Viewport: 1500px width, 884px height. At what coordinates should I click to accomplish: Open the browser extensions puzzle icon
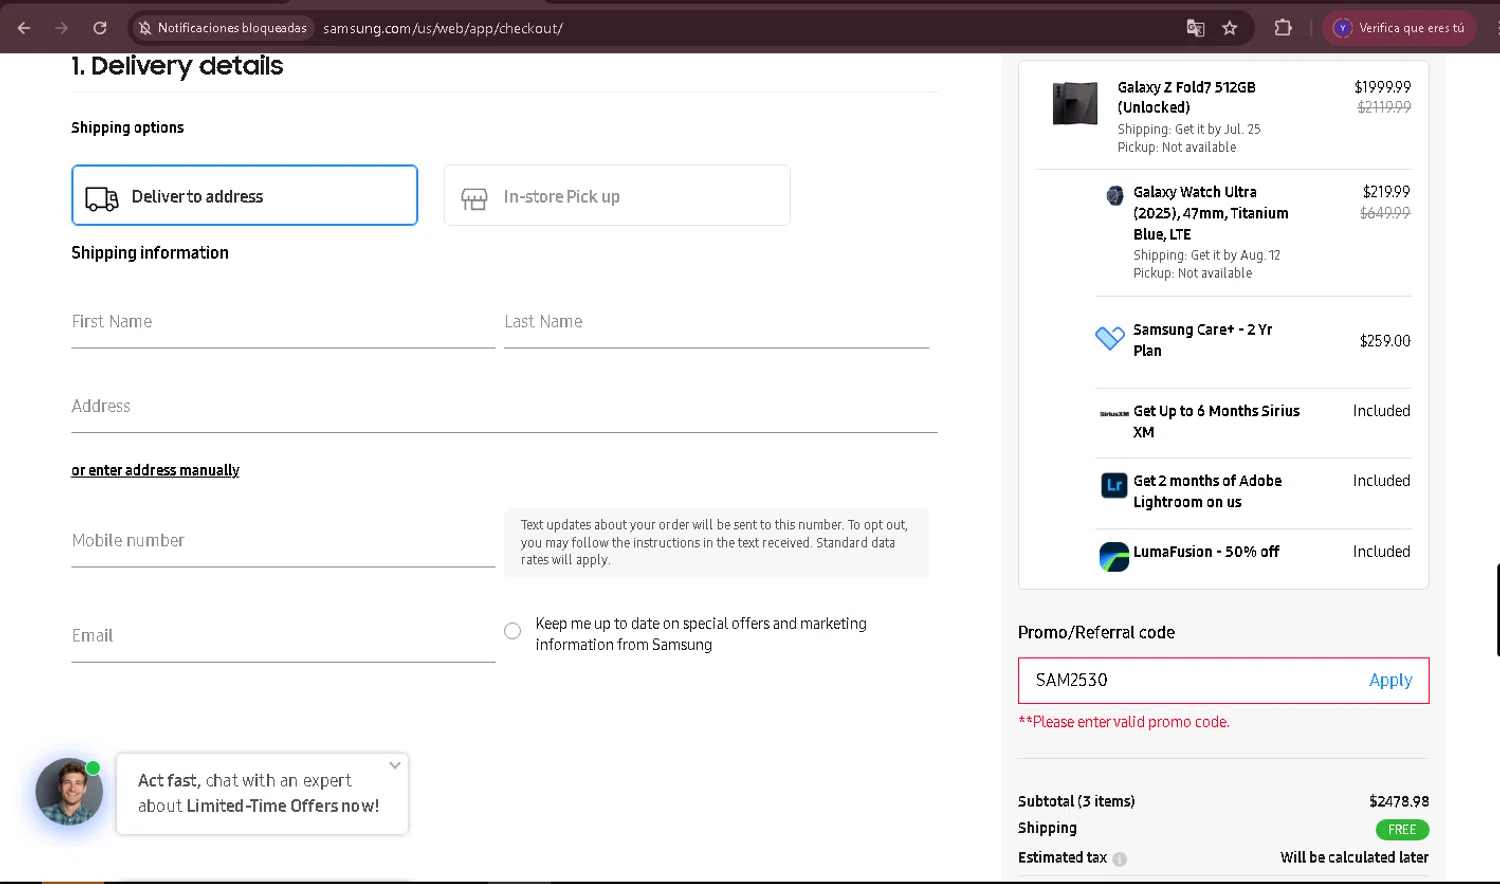(x=1283, y=28)
